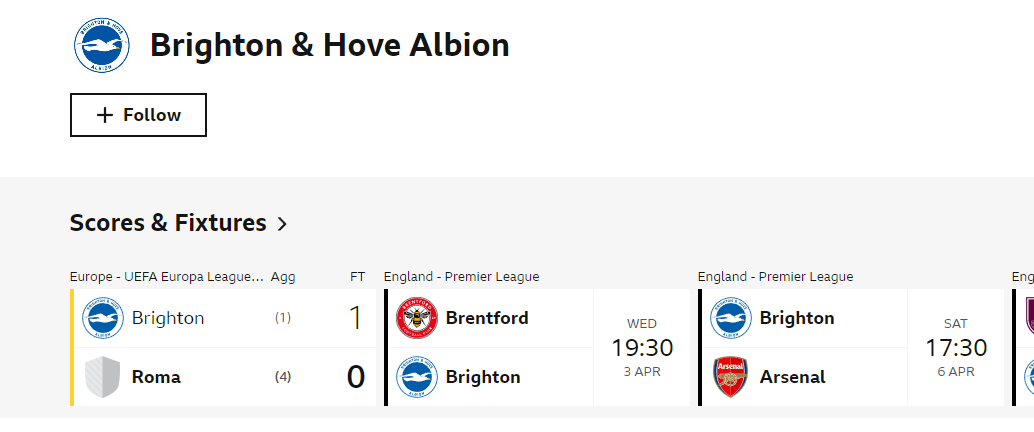This screenshot has width=1034, height=432.
Task: Open the Brentford team name link
Action: 487,318
